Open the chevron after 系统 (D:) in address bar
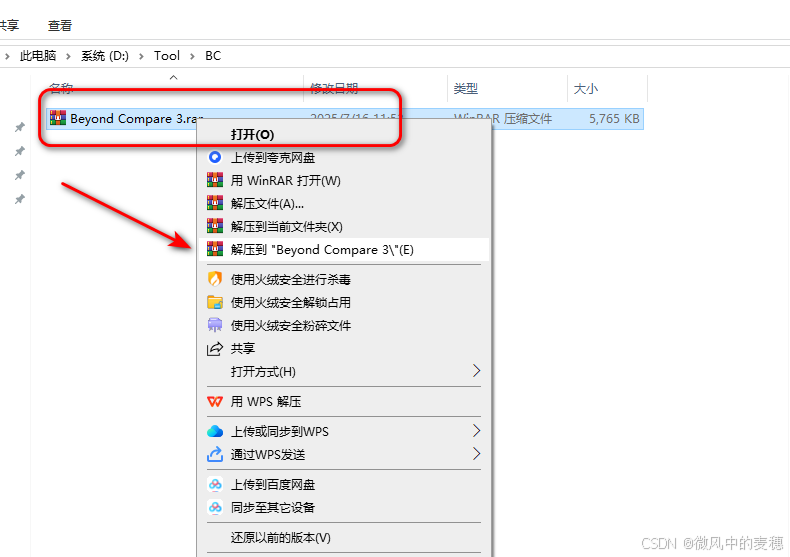 tap(142, 56)
